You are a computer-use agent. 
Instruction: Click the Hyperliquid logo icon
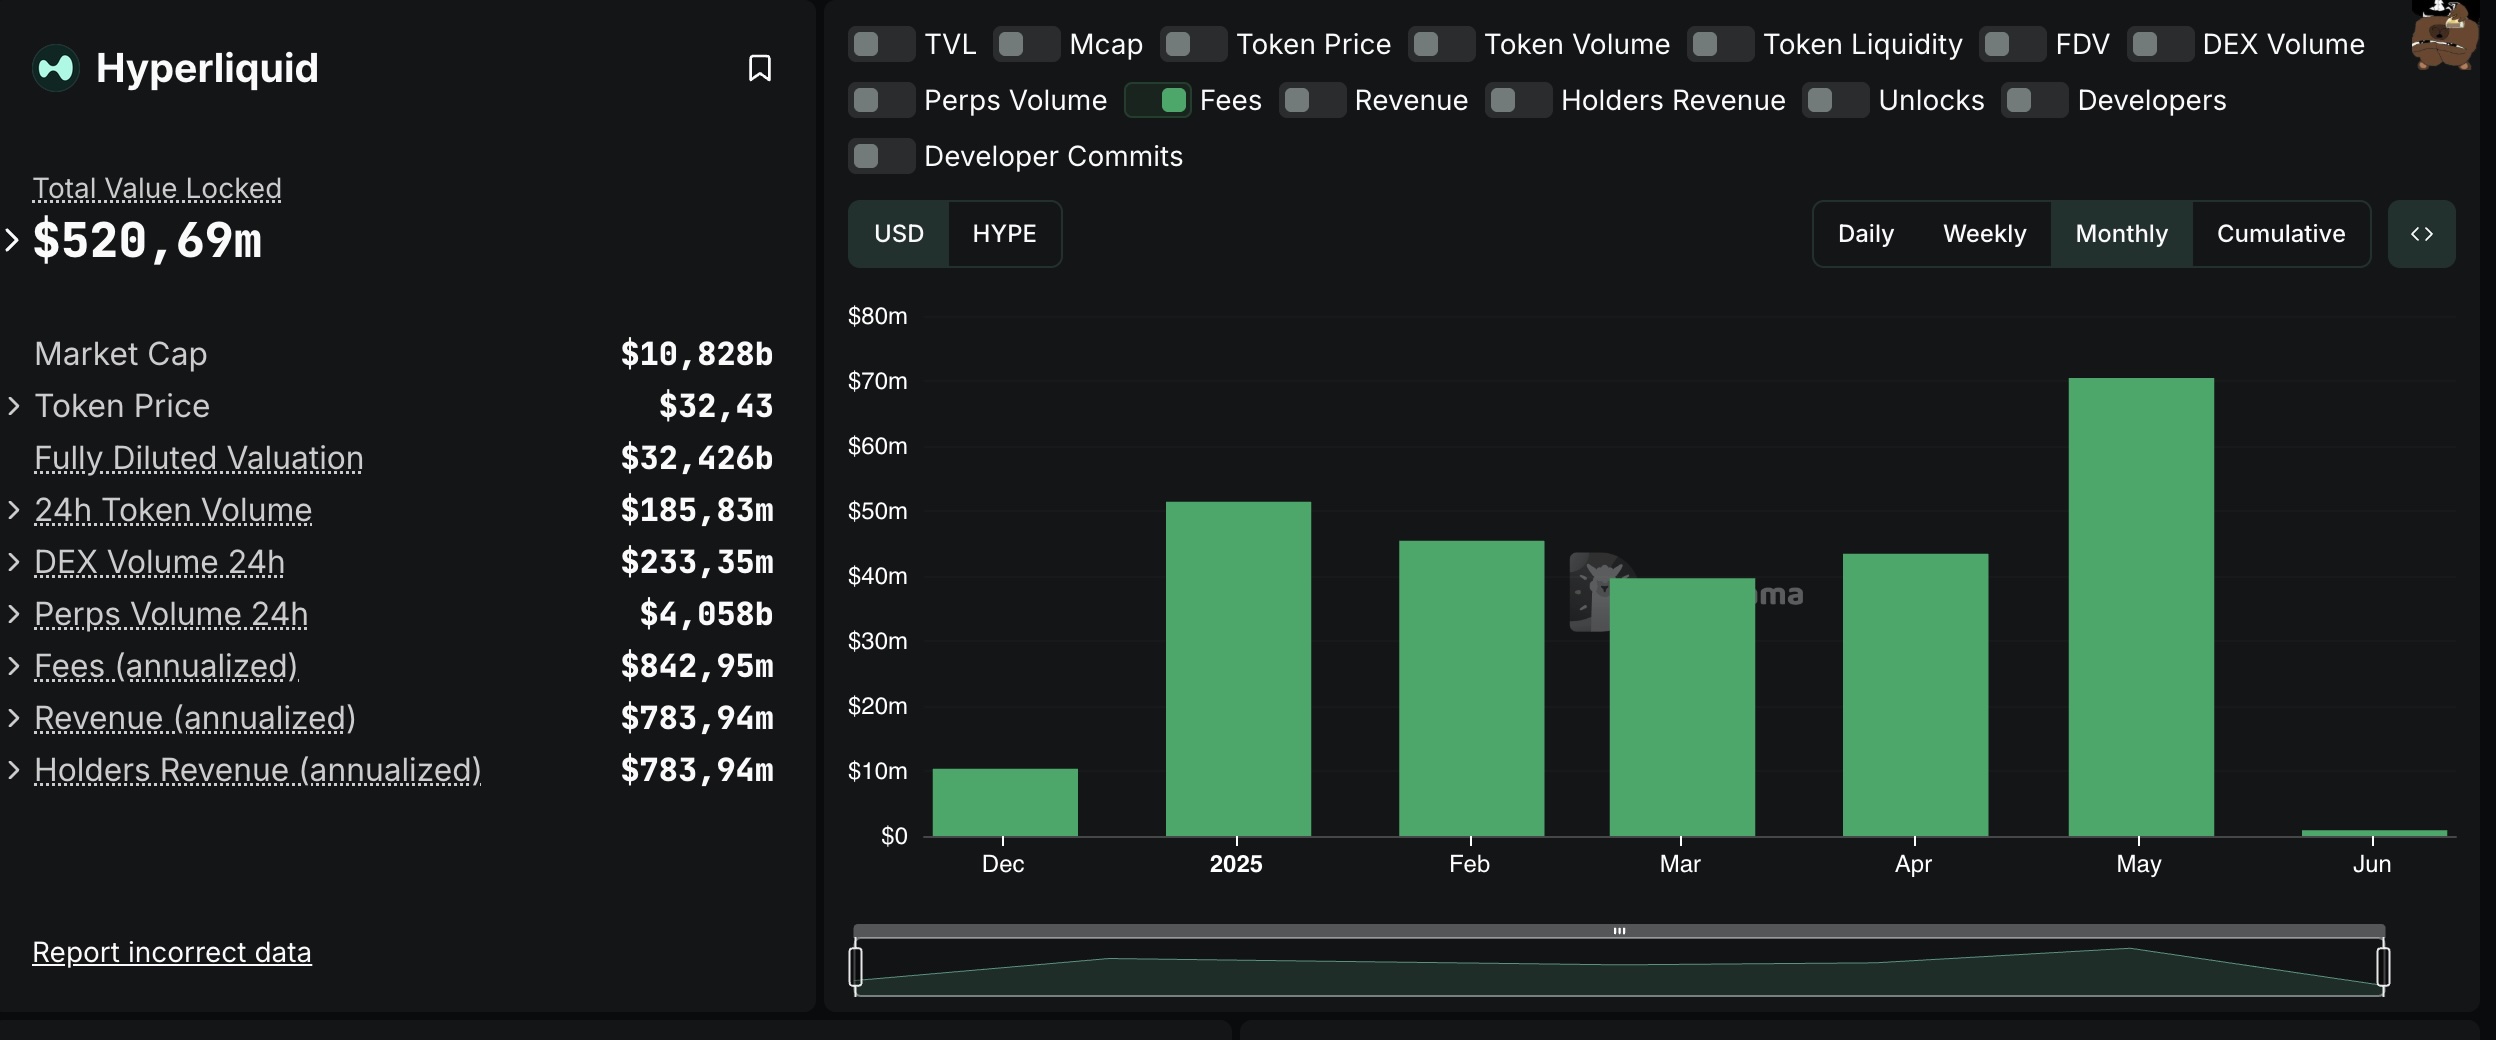point(55,68)
